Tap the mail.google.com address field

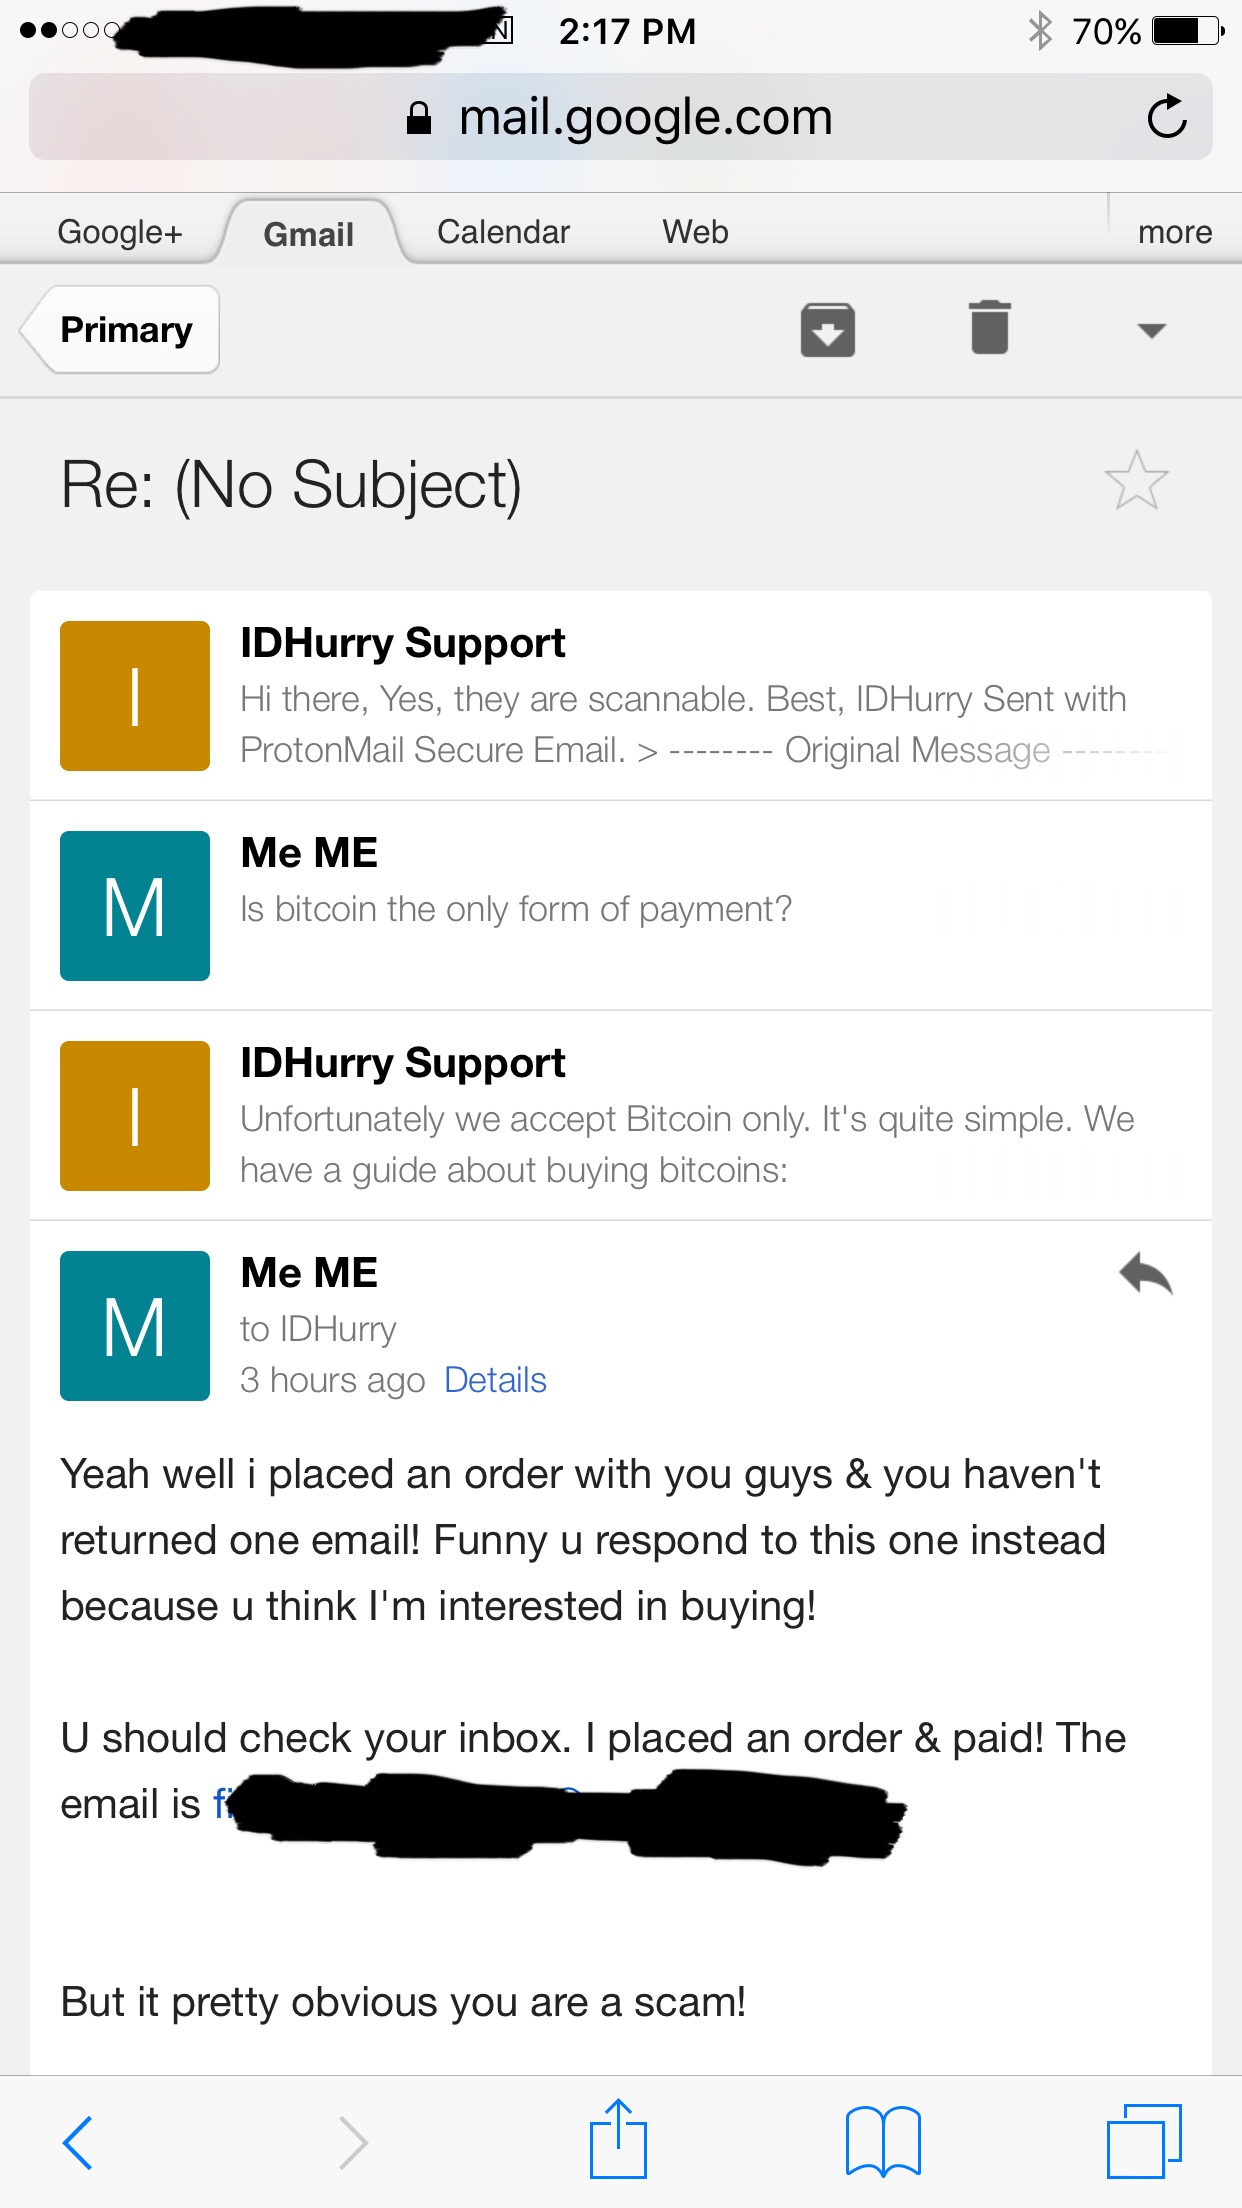point(621,117)
